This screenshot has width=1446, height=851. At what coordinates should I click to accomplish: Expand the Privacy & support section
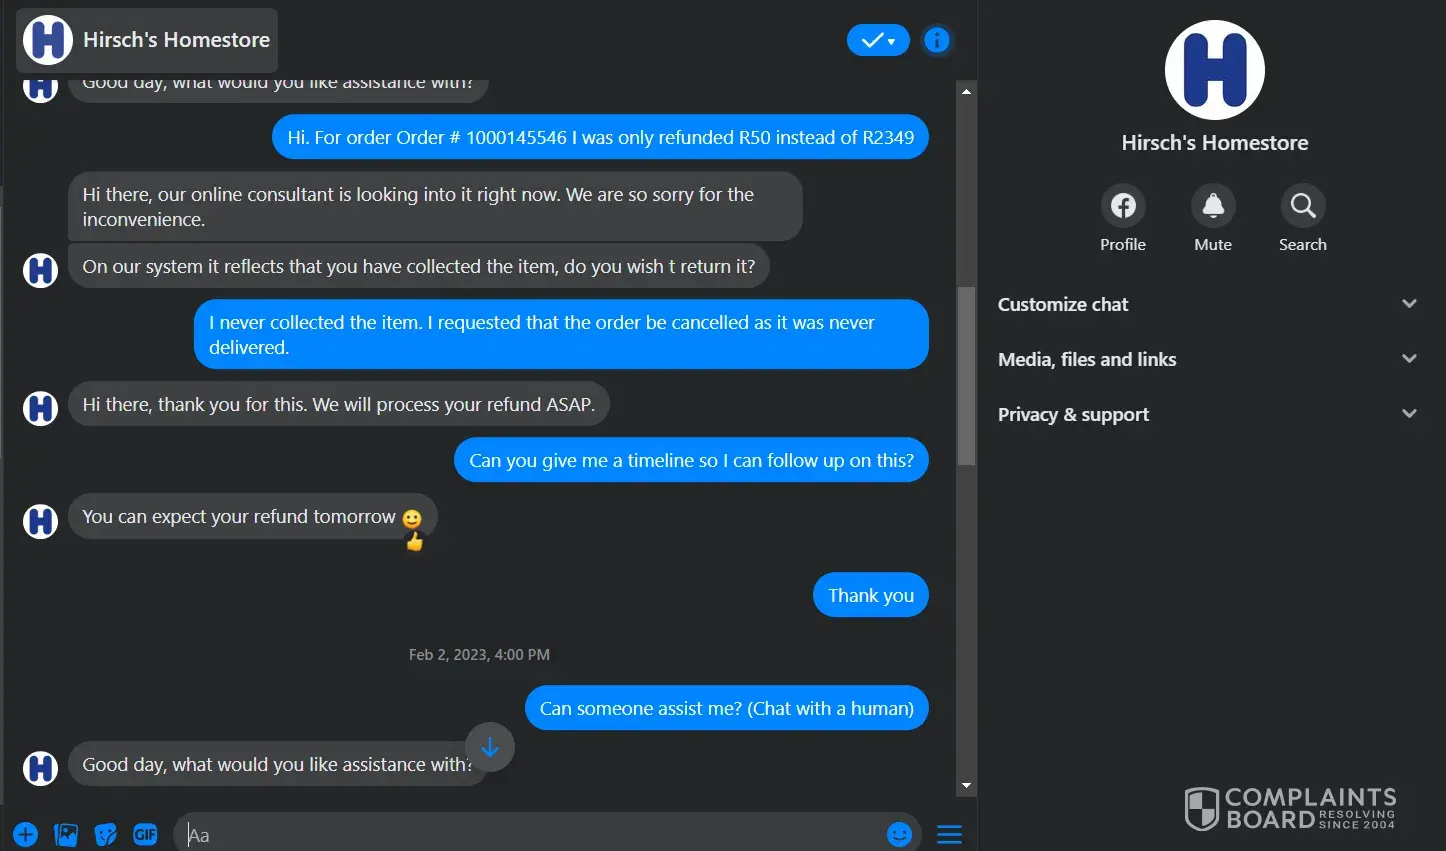(1209, 414)
